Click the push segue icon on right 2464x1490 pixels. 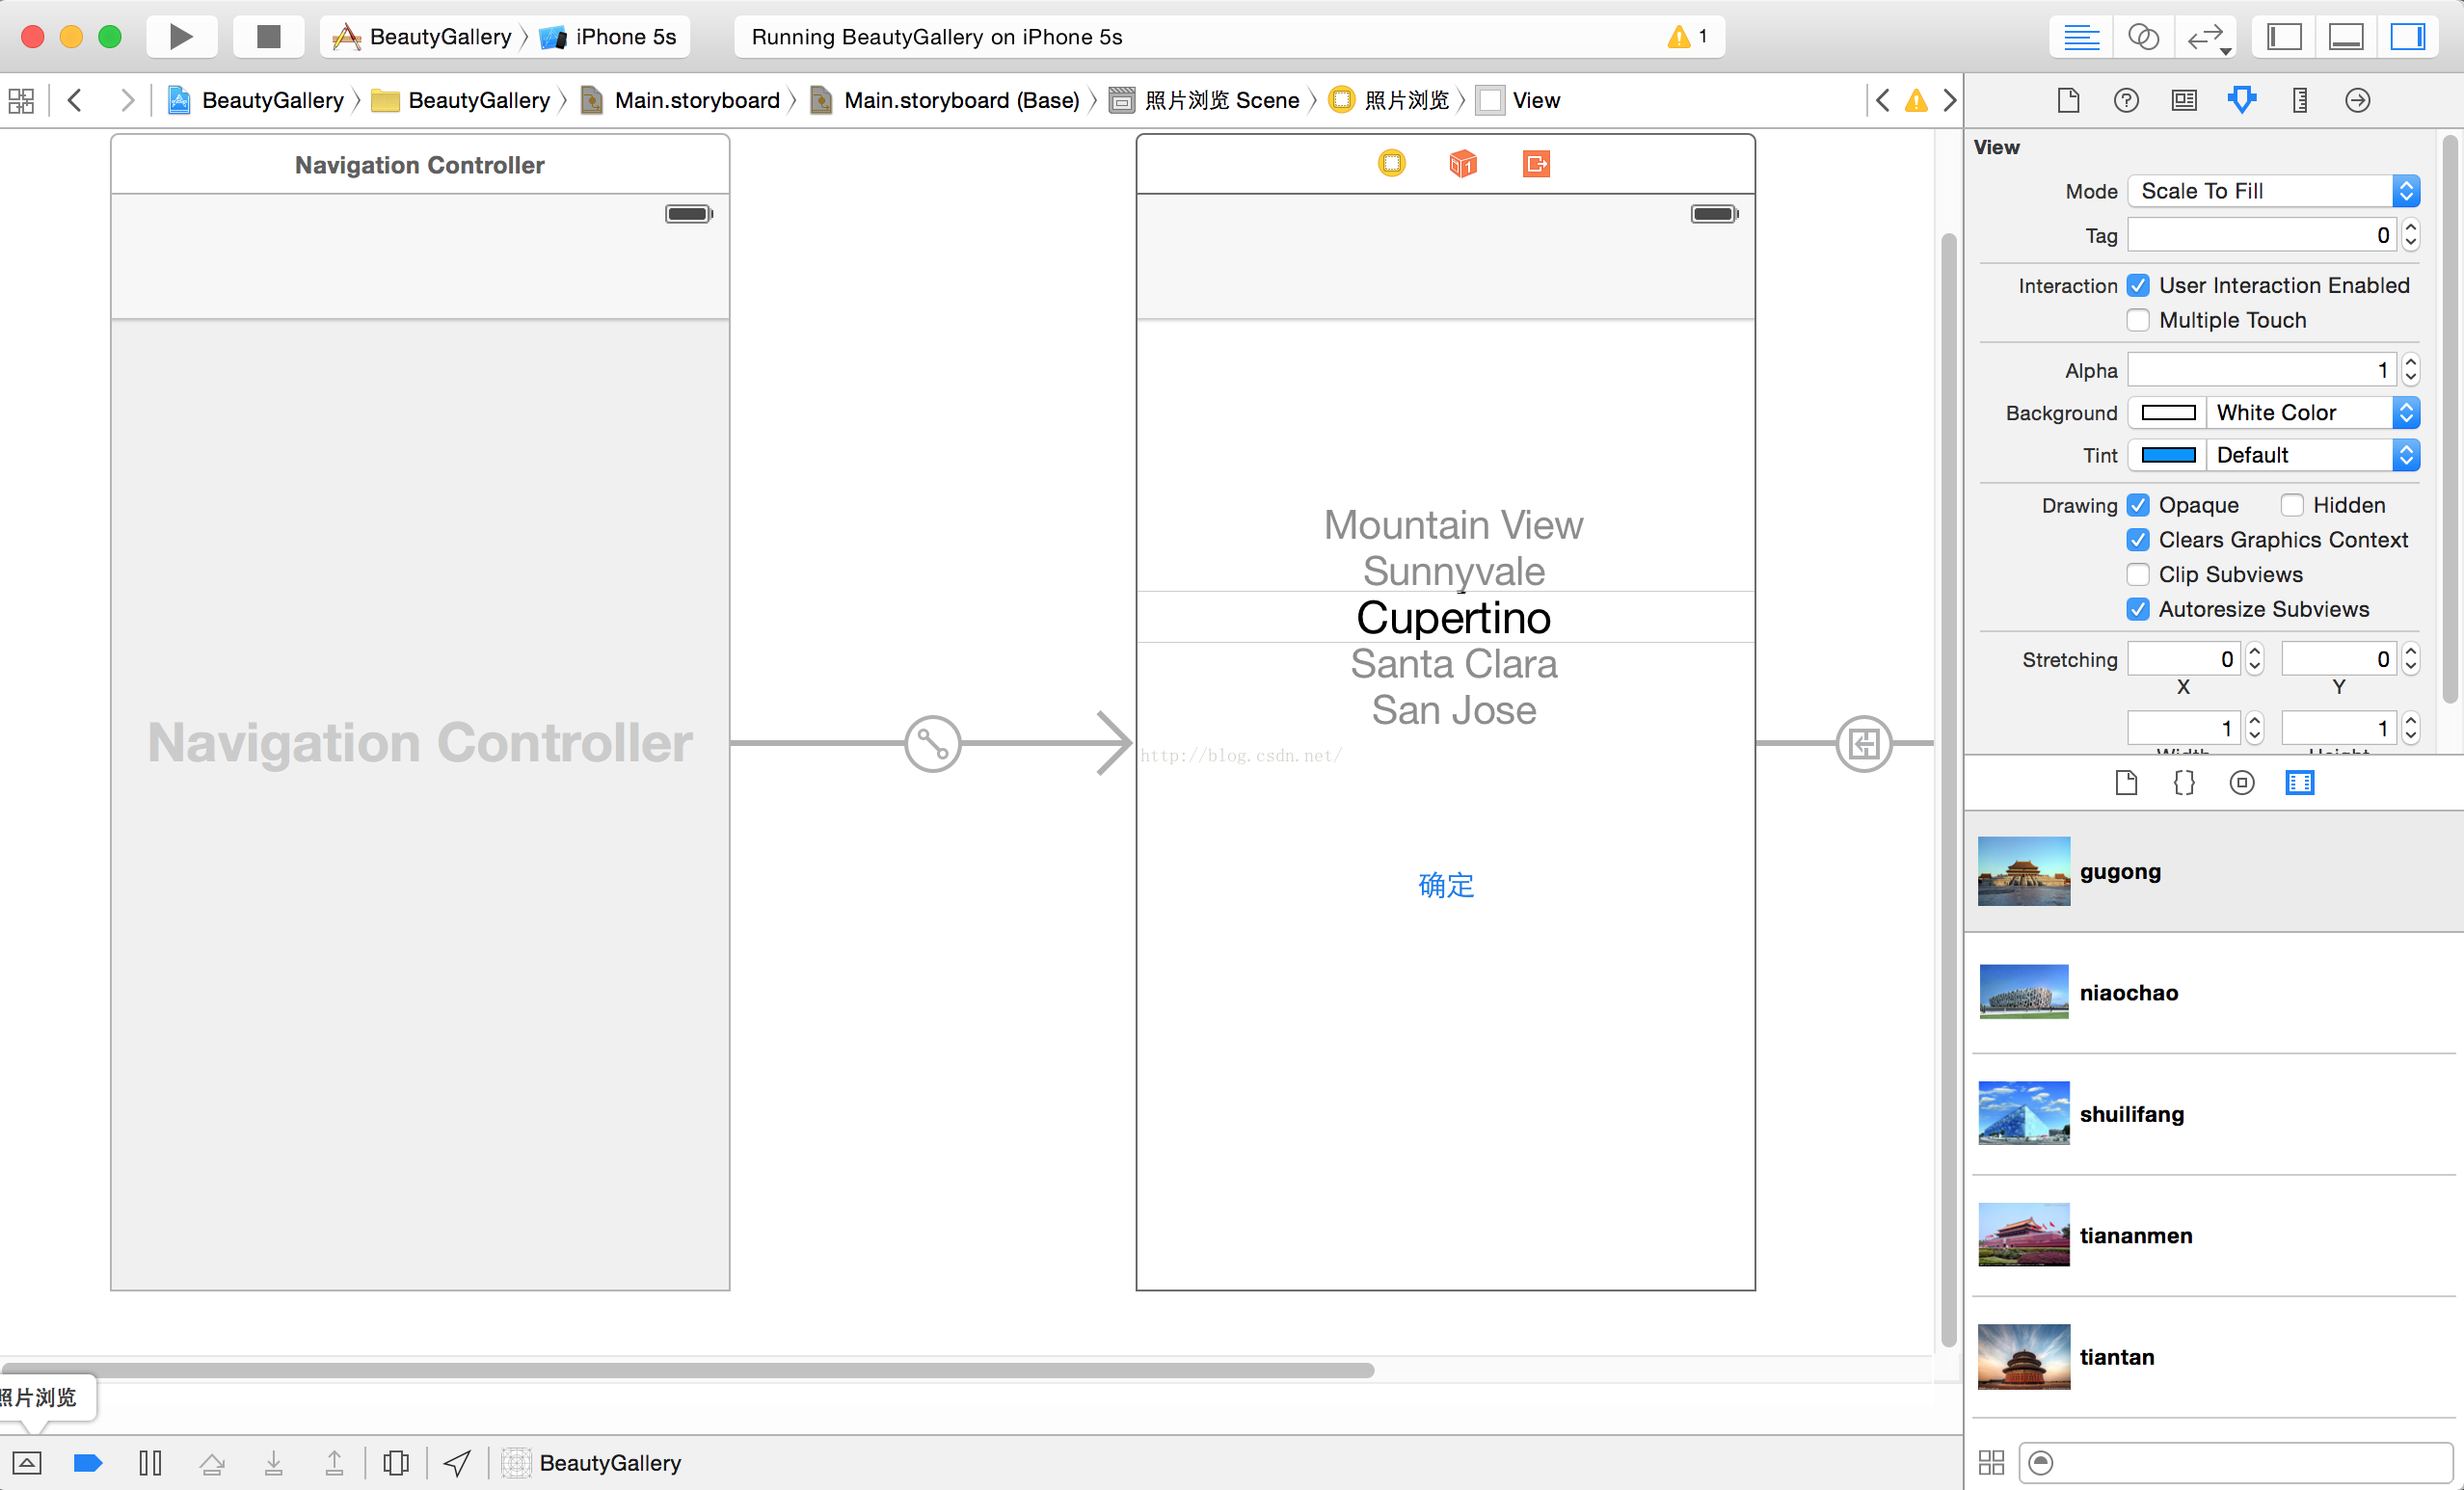tap(1864, 743)
